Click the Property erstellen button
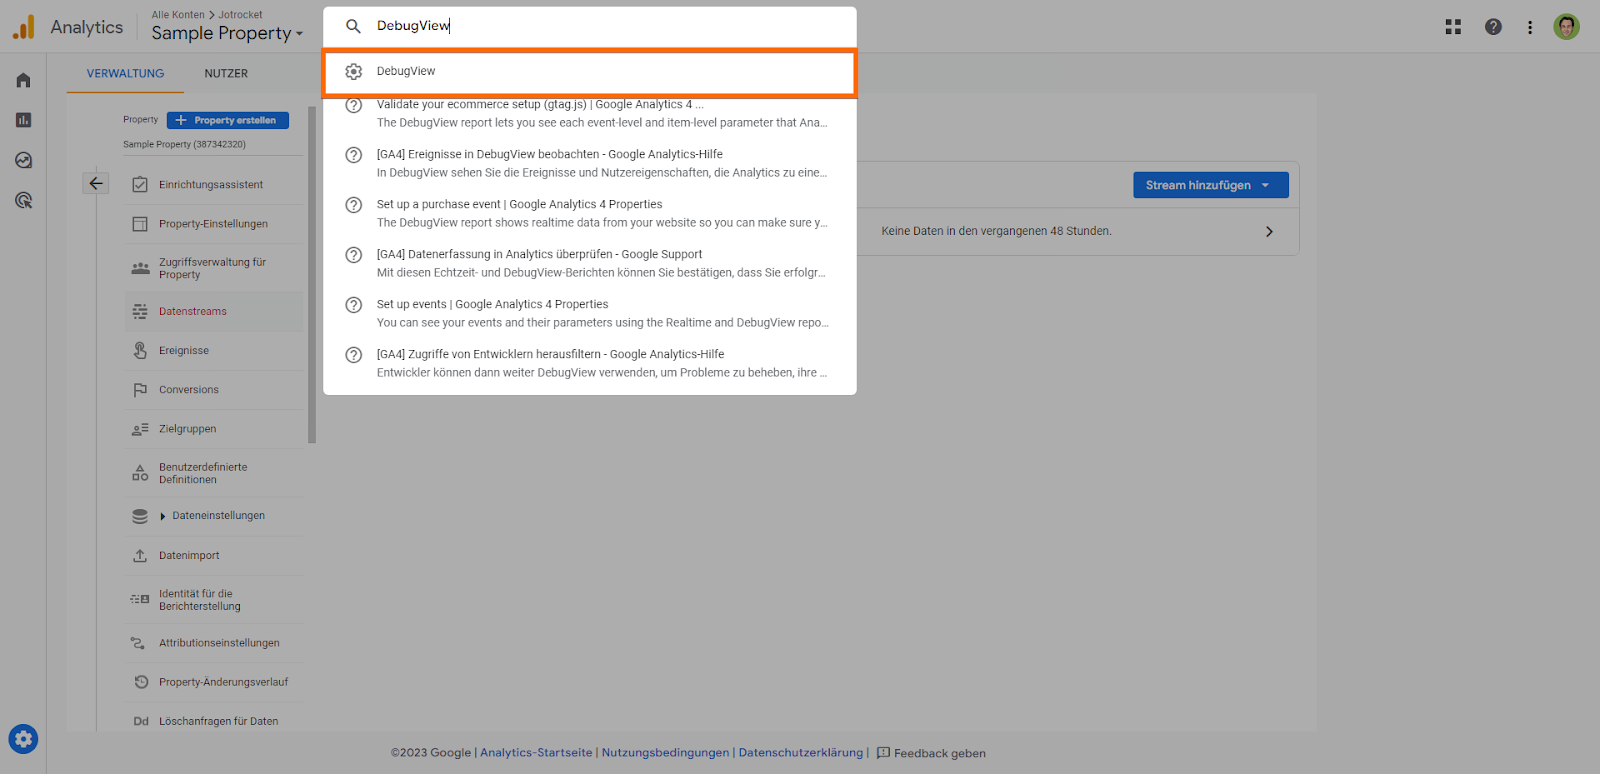The height and width of the screenshot is (774, 1600). pos(228,120)
